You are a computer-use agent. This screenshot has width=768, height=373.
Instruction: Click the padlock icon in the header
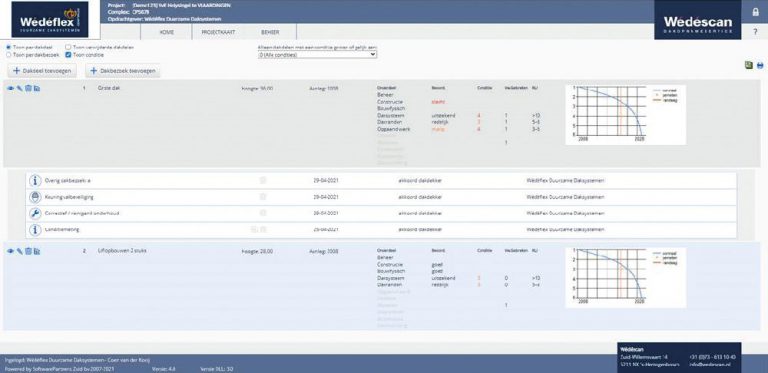[756, 12]
